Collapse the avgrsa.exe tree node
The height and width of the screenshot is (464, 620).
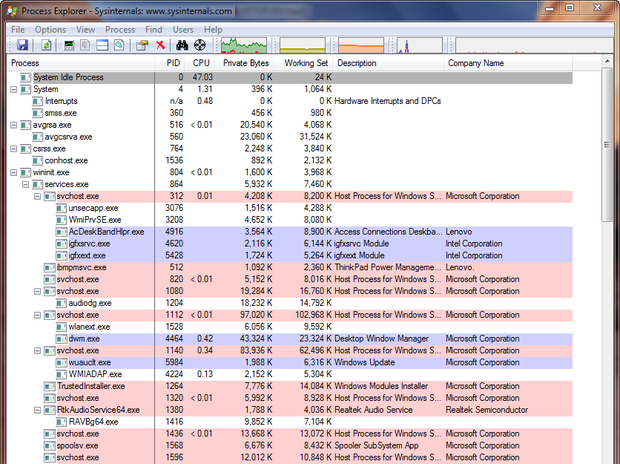click(13, 125)
